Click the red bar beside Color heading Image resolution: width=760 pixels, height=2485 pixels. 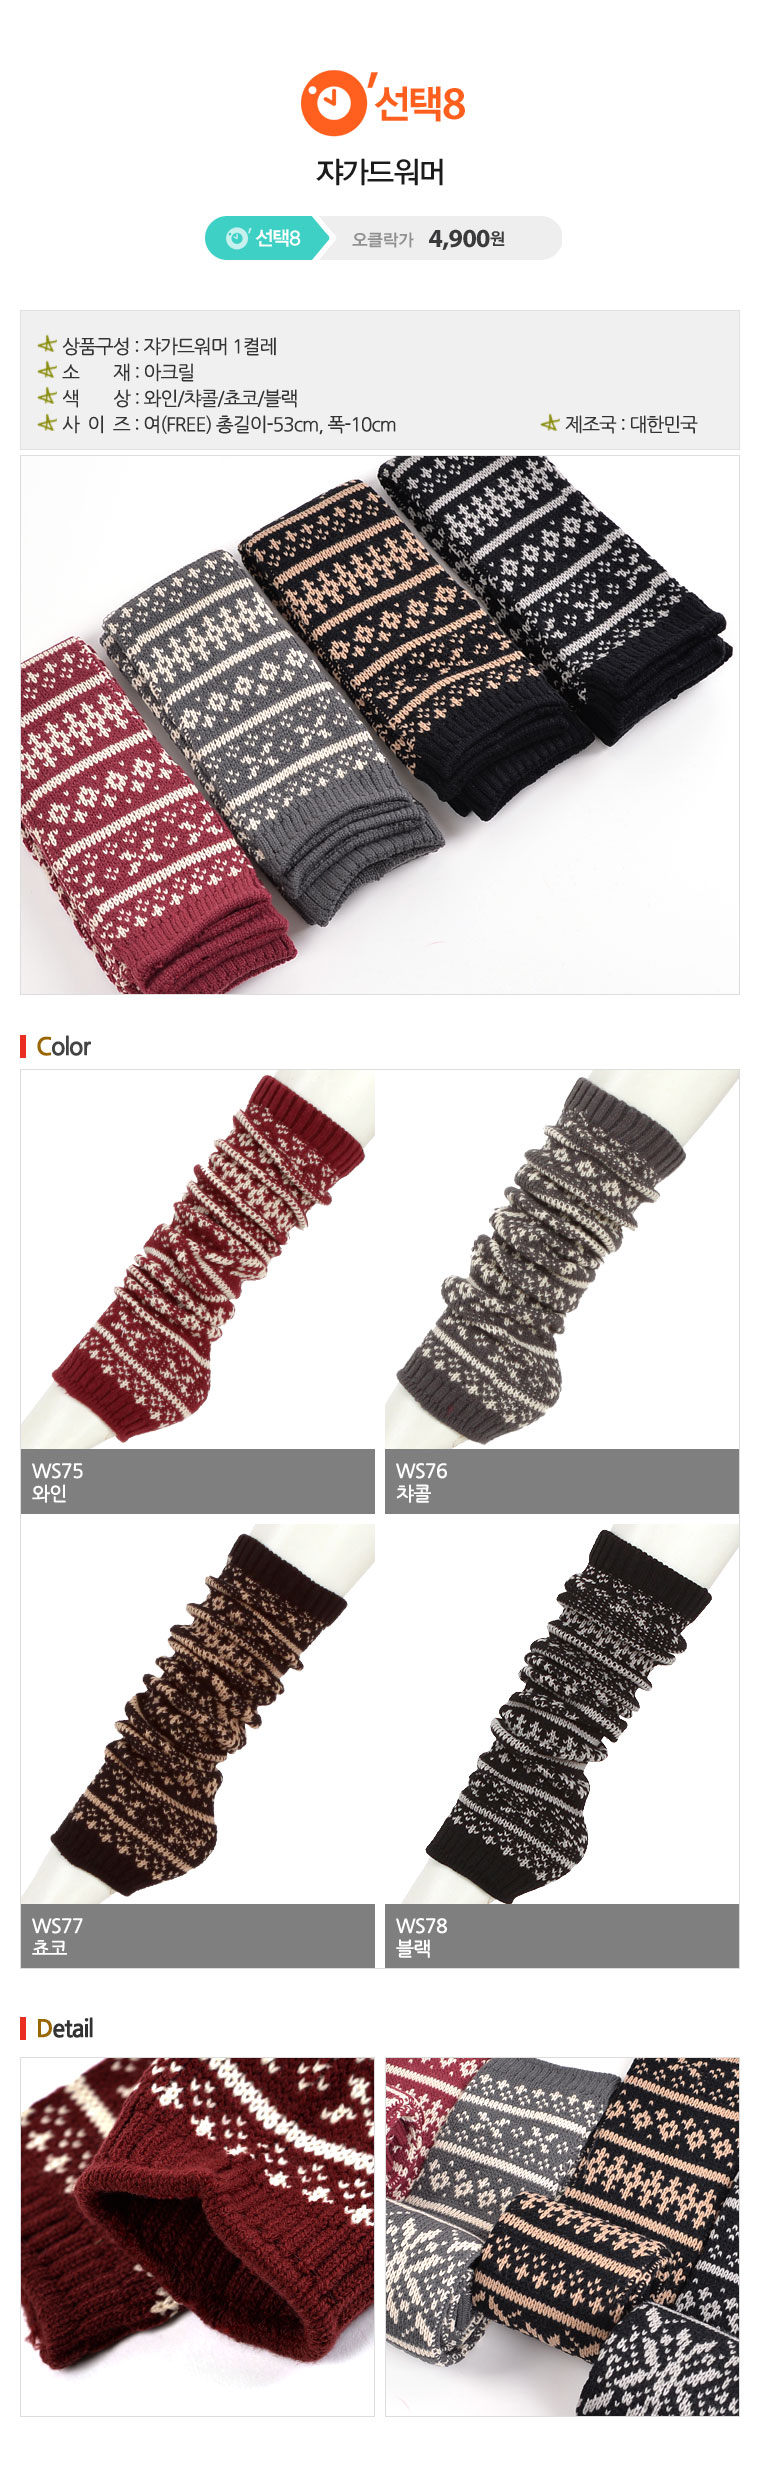[x=23, y=1046]
